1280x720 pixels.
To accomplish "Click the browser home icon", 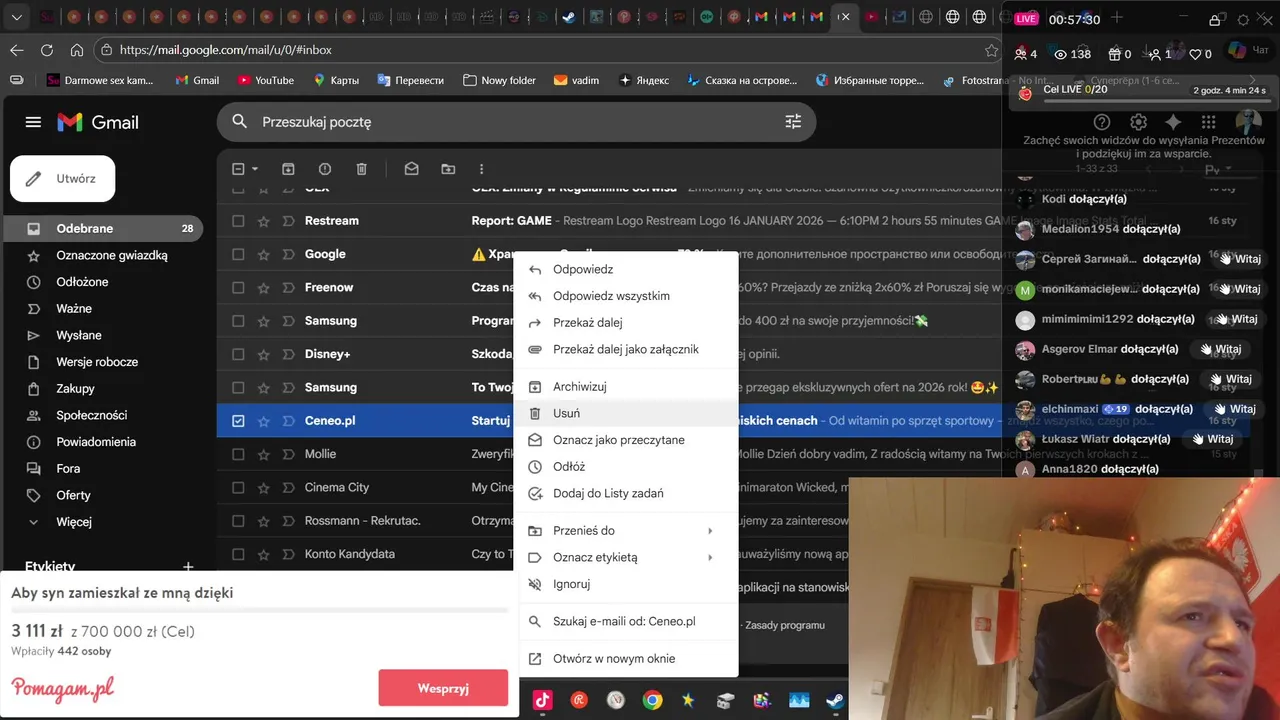I will click(x=77, y=50).
